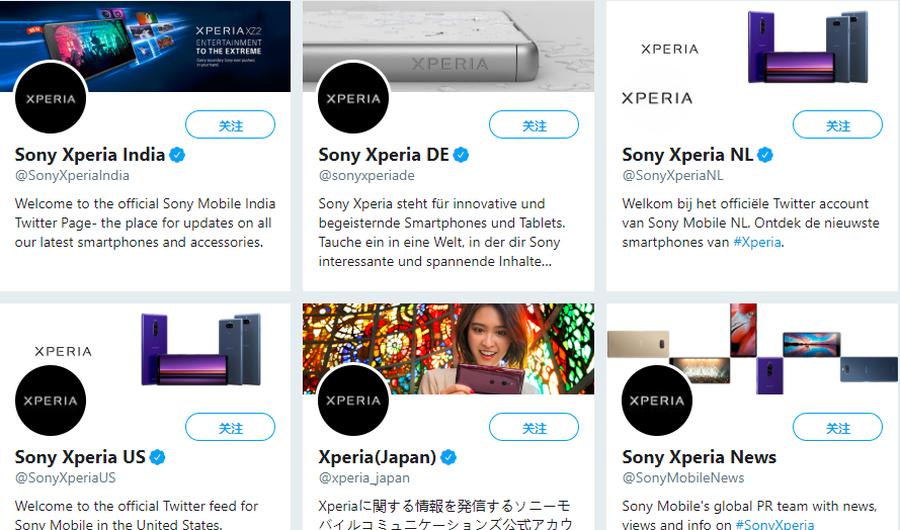Click Sony Xperia News profile avatar
Image resolution: width=900 pixels, height=530 pixels.
click(x=656, y=400)
